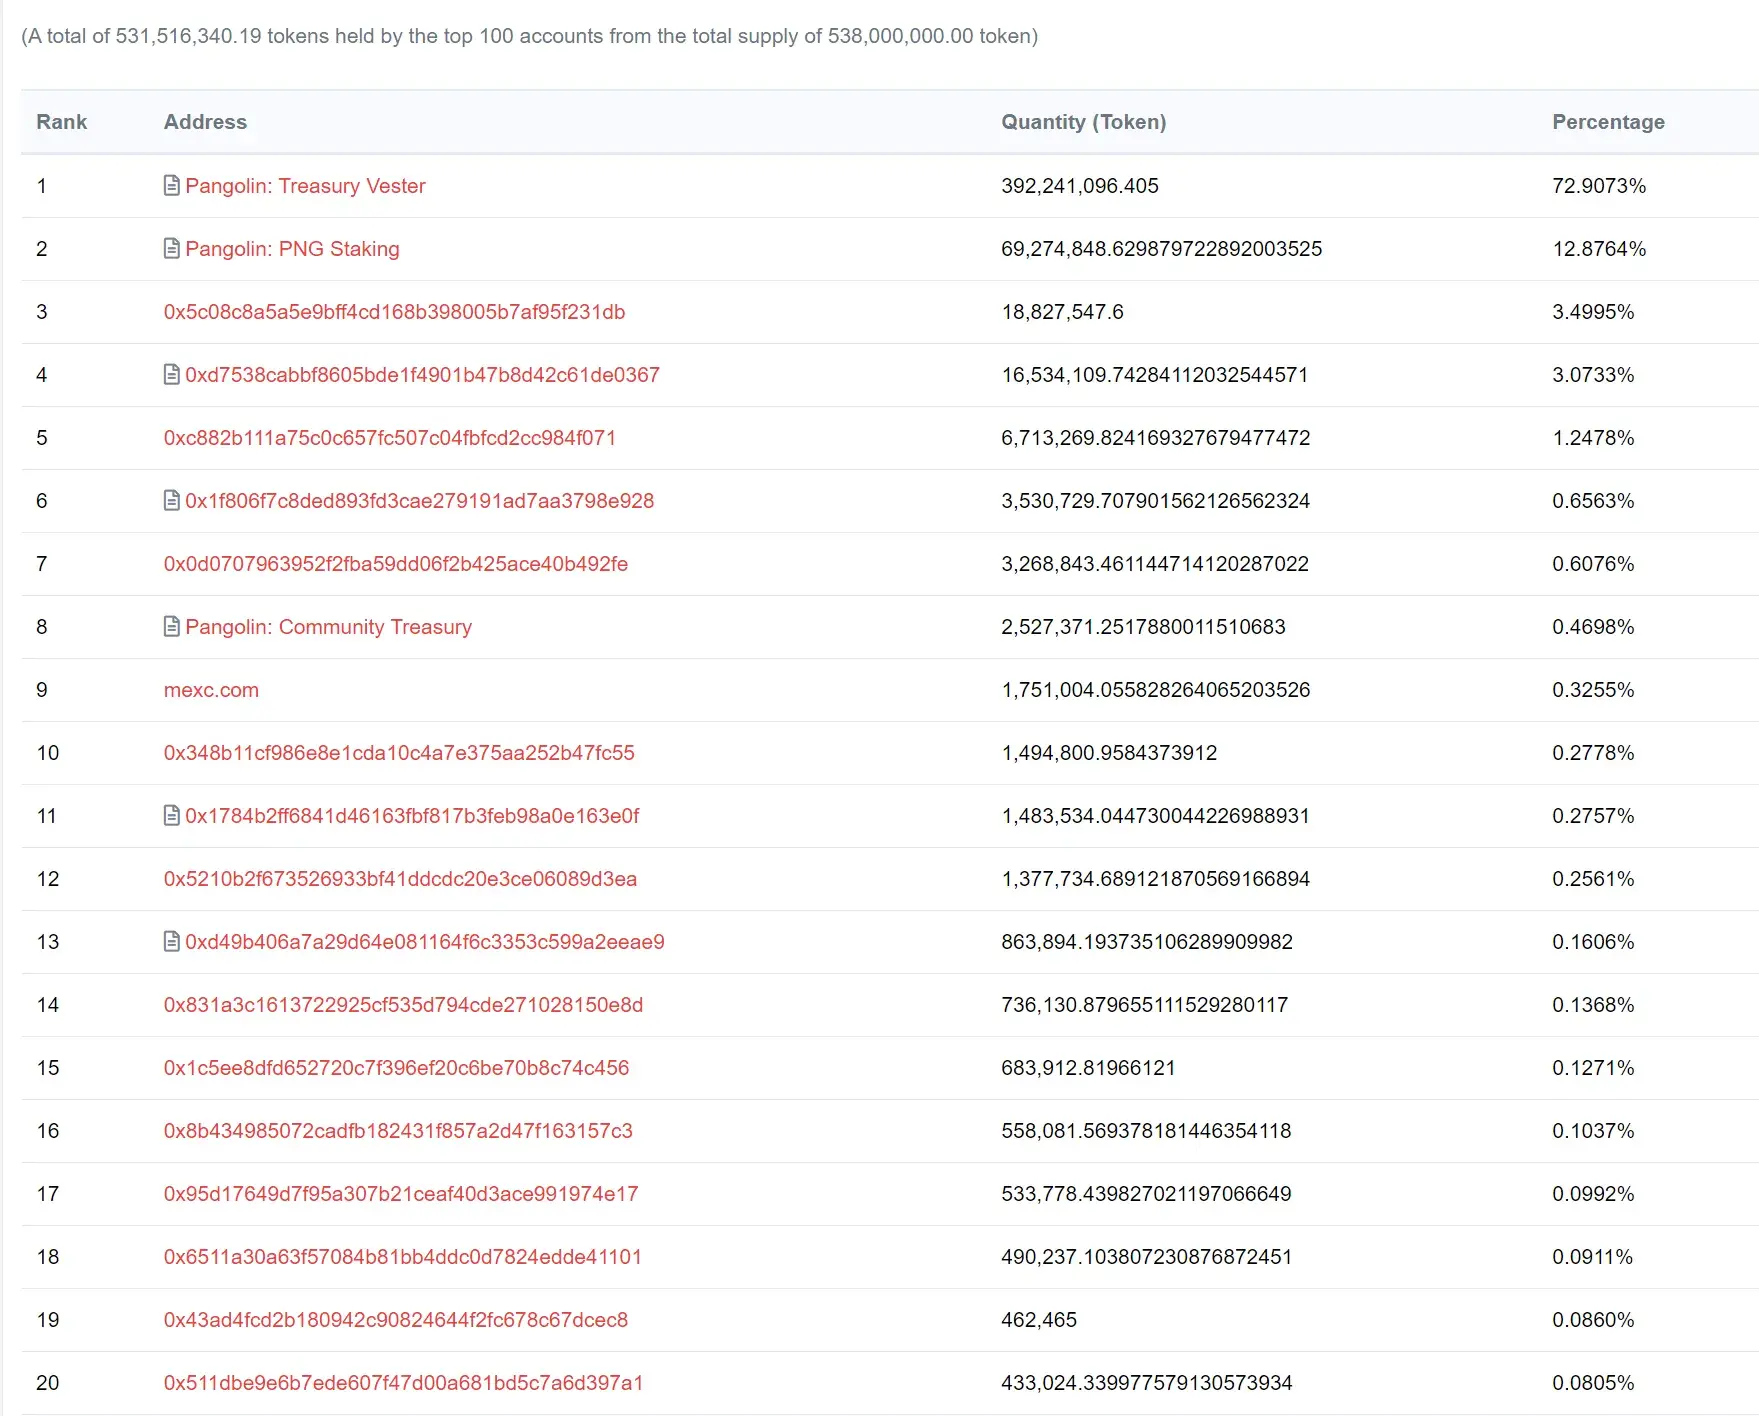
Task: Select quantity 533,778.439827021197066649
Action: tap(1146, 1194)
